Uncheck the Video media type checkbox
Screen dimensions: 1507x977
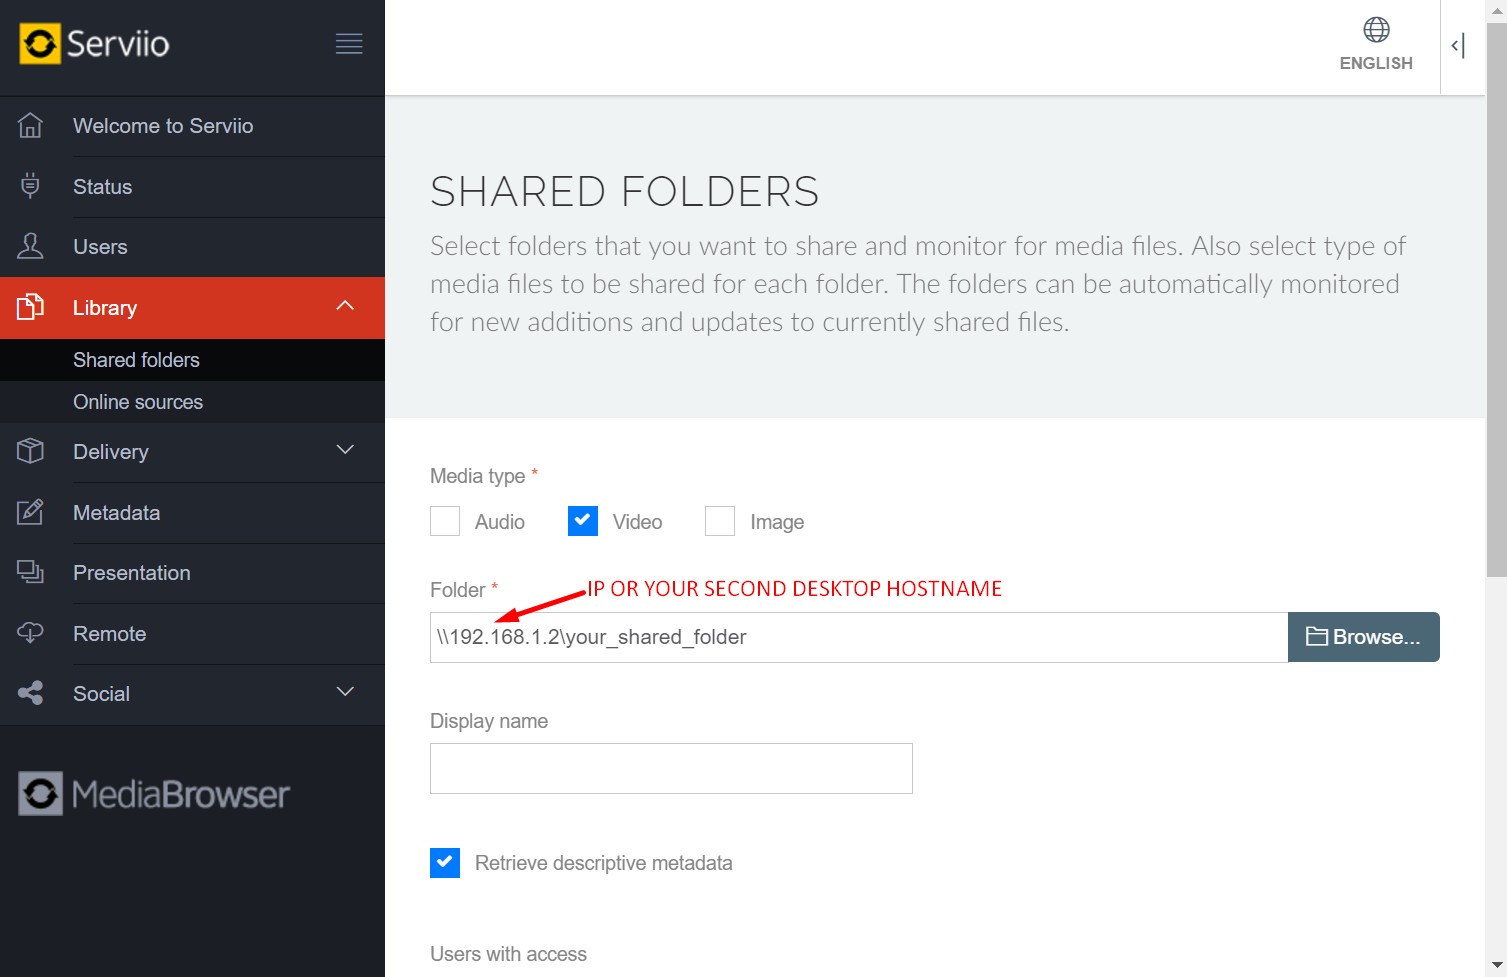[582, 521]
